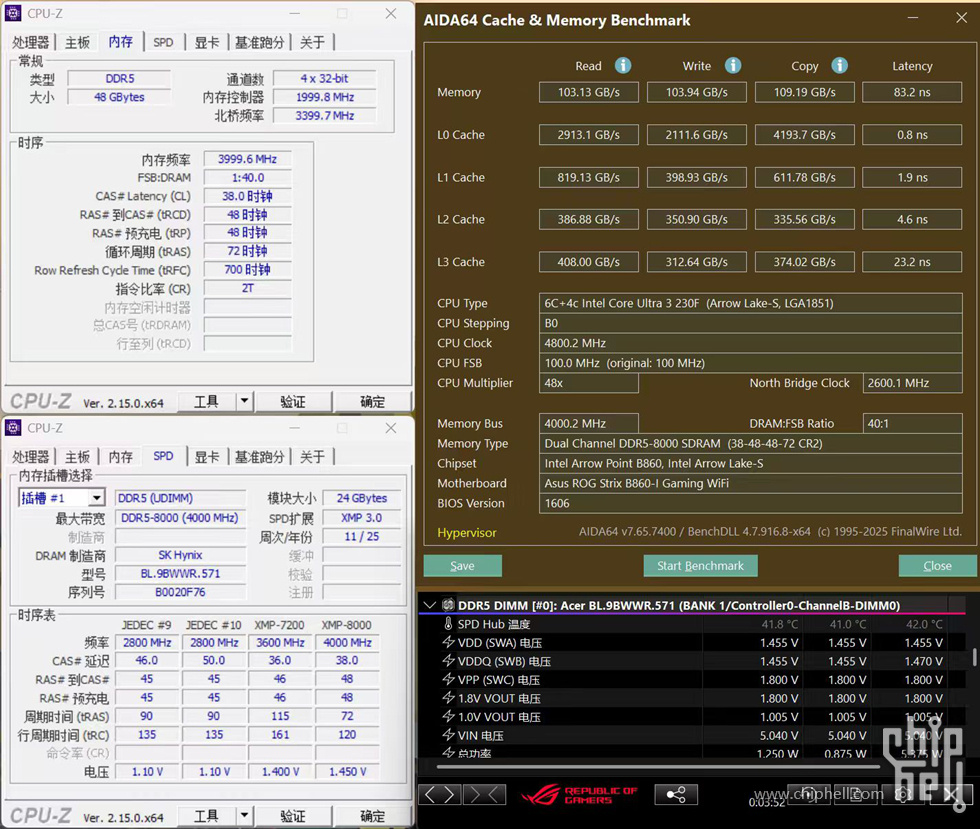
Task: Open 关于 tab in the CPU-Z memory window
Action: tap(312, 43)
